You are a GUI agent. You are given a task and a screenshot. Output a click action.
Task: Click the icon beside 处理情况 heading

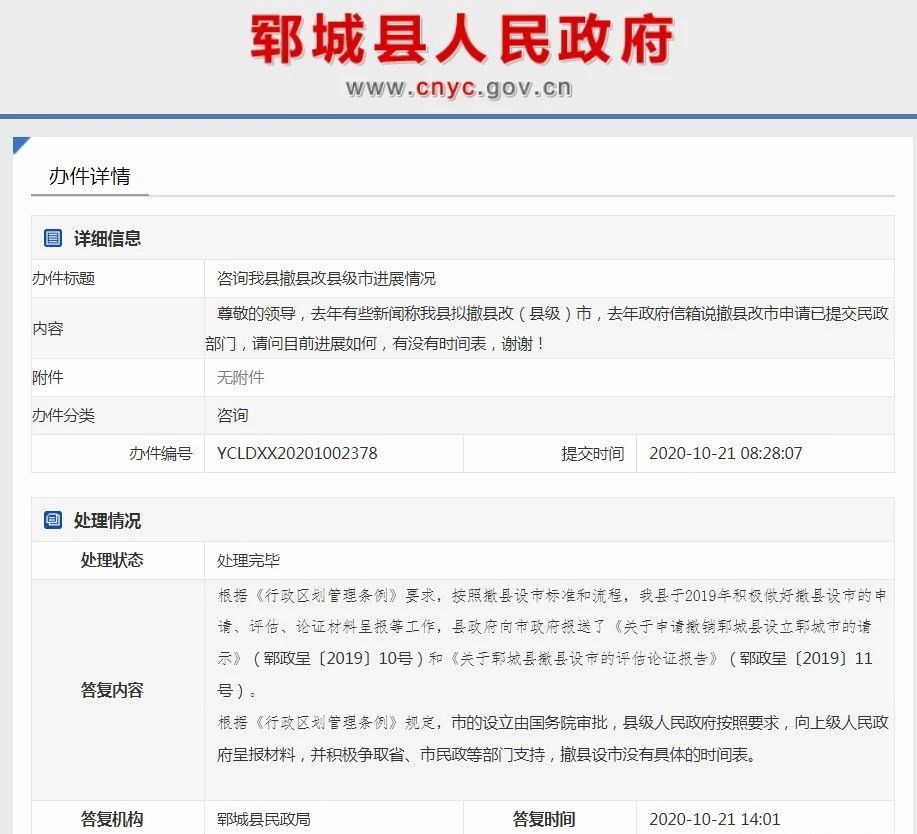(x=53, y=520)
